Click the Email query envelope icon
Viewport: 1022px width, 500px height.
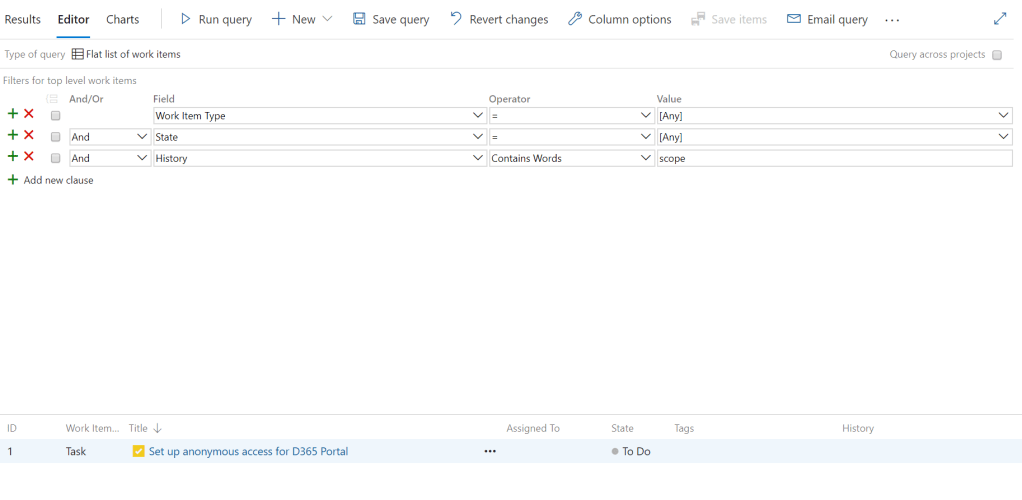click(794, 19)
